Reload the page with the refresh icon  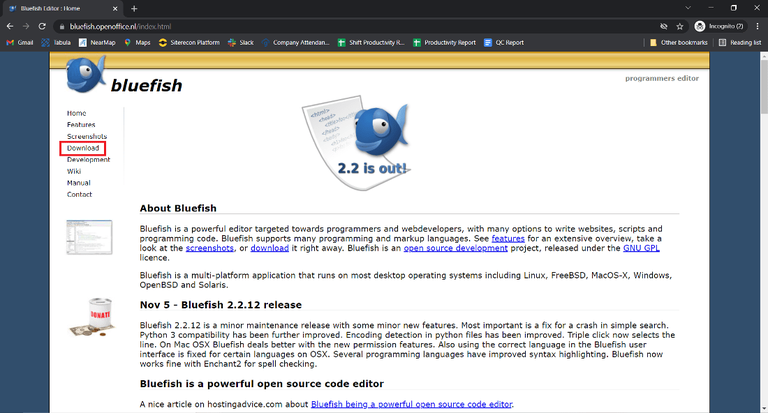point(42,26)
